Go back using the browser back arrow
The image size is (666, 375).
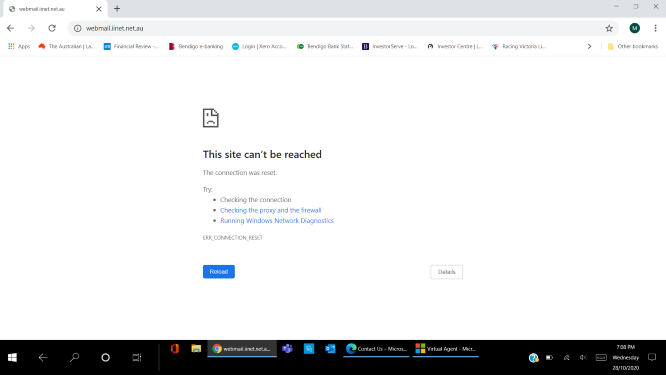pyautogui.click(x=11, y=28)
